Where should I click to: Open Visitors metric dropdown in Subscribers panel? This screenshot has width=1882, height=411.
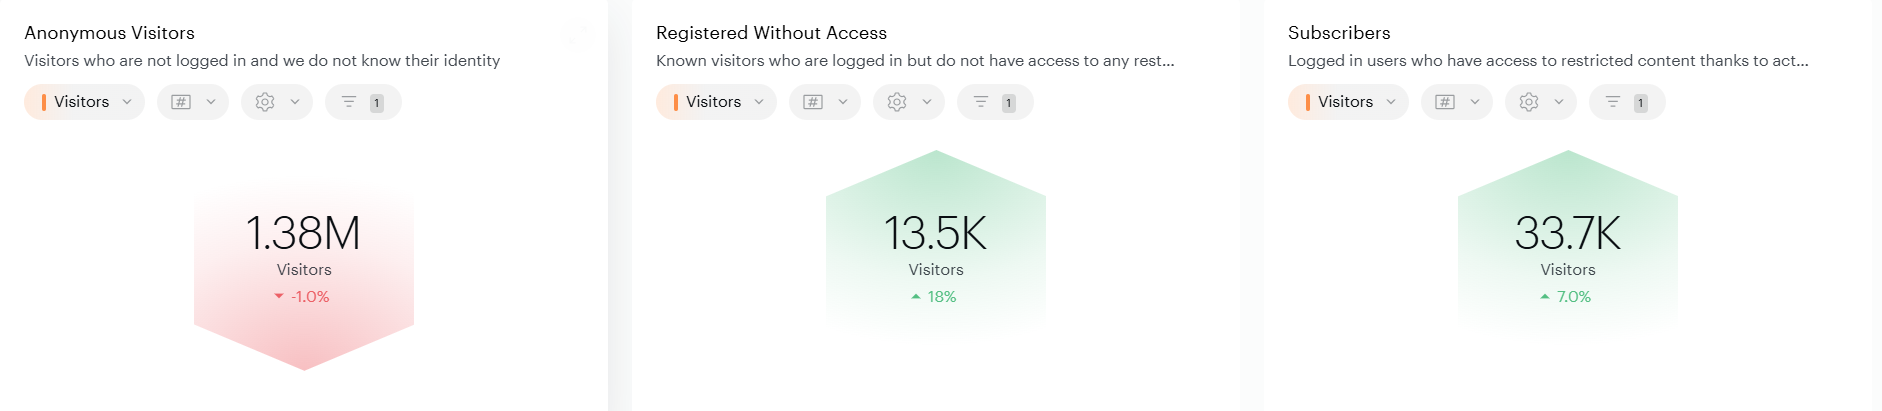coord(1349,102)
